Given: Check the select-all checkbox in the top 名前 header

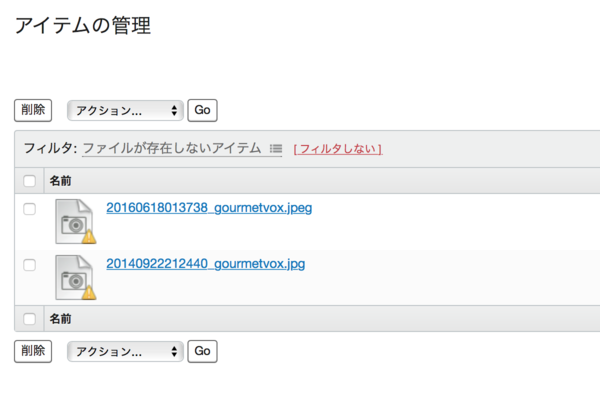Looking at the screenshot, I should (29, 181).
